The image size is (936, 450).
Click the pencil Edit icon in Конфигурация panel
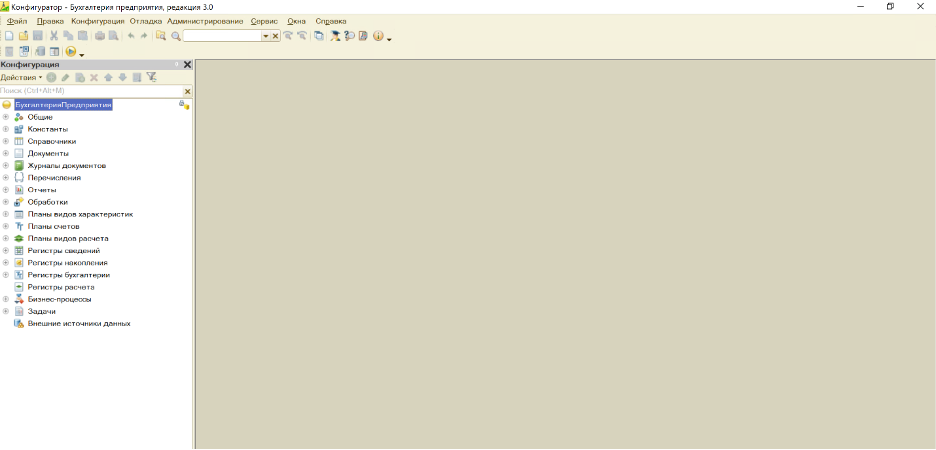[x=65, y=77]
